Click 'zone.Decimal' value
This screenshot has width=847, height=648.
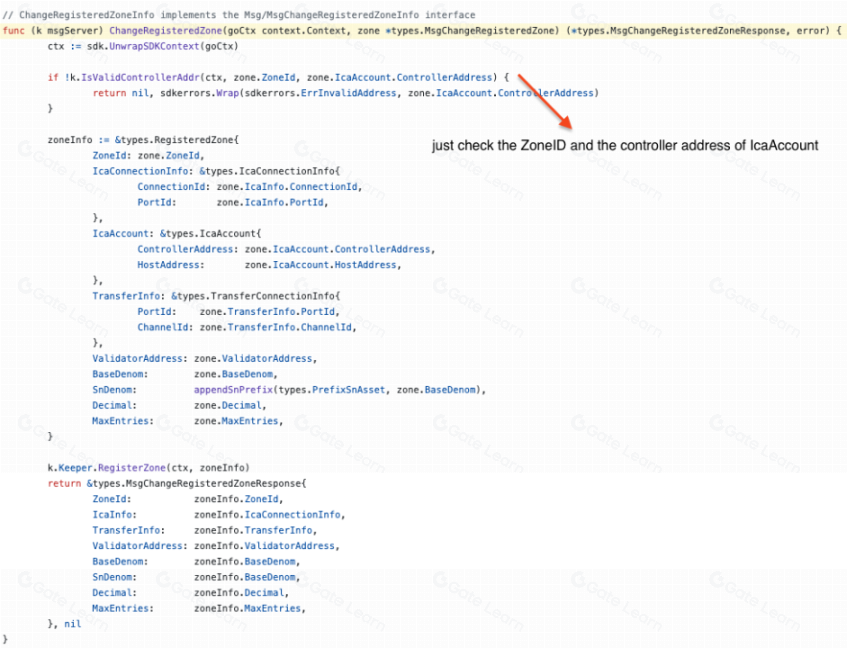228,406
